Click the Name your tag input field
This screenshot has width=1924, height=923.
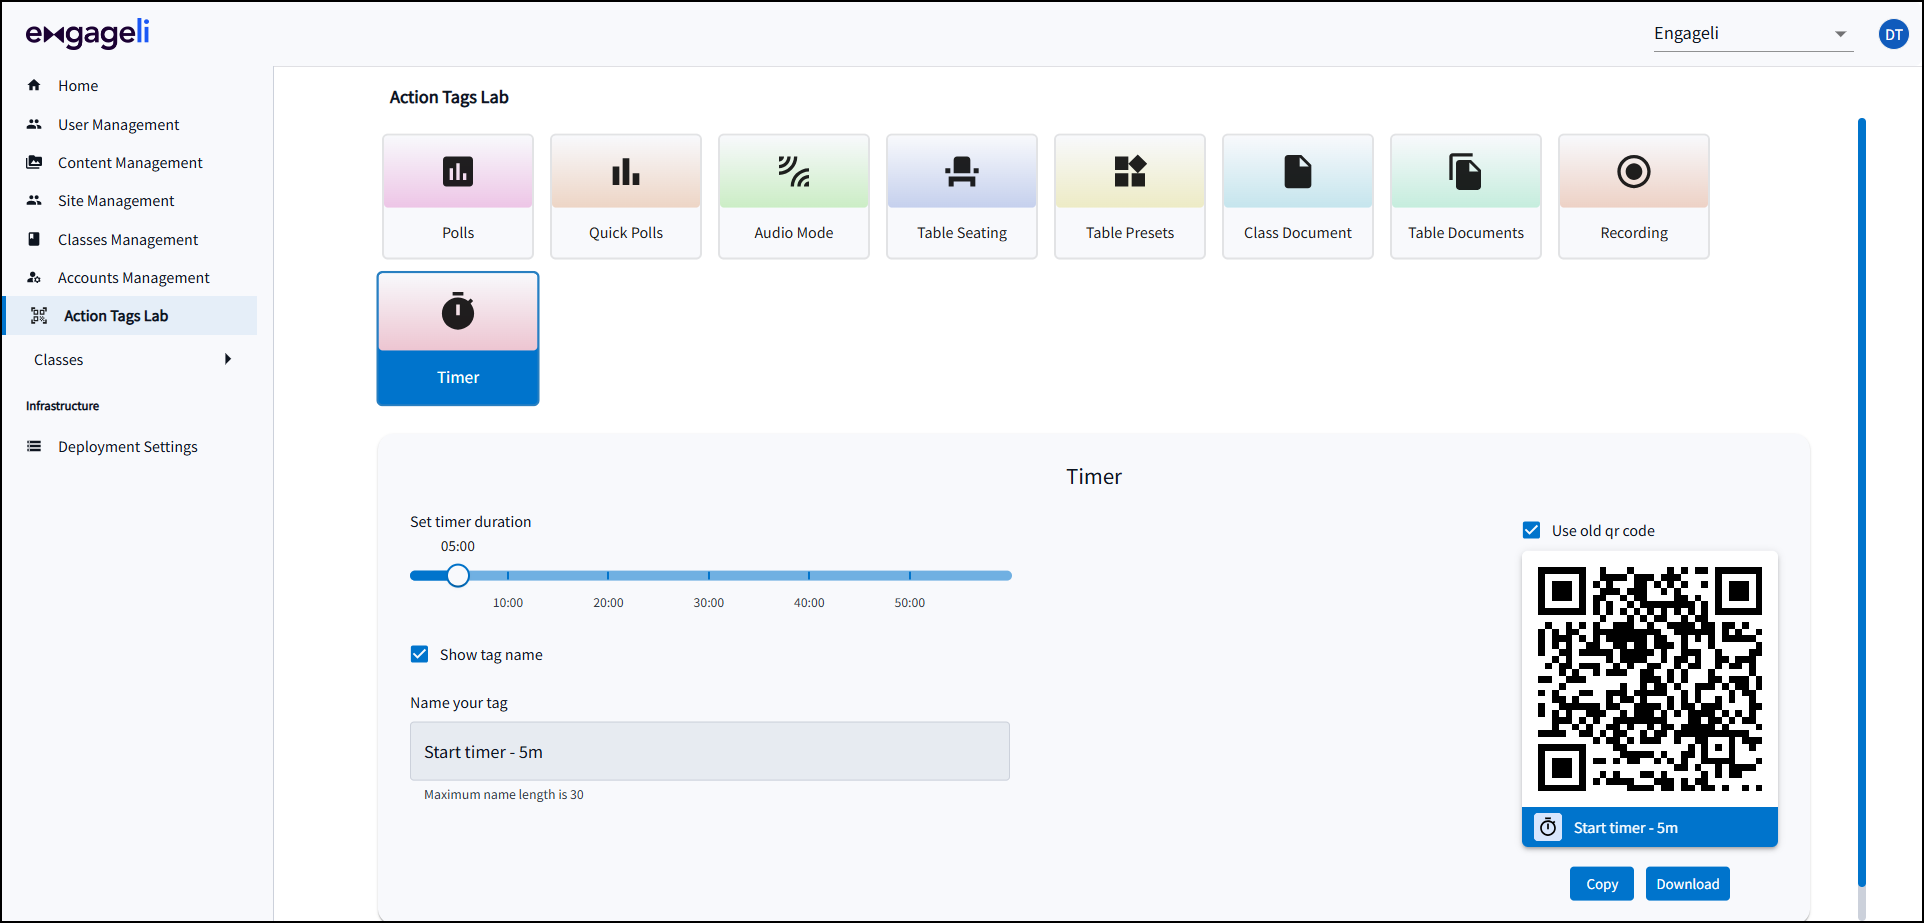(x=710, y=751)
